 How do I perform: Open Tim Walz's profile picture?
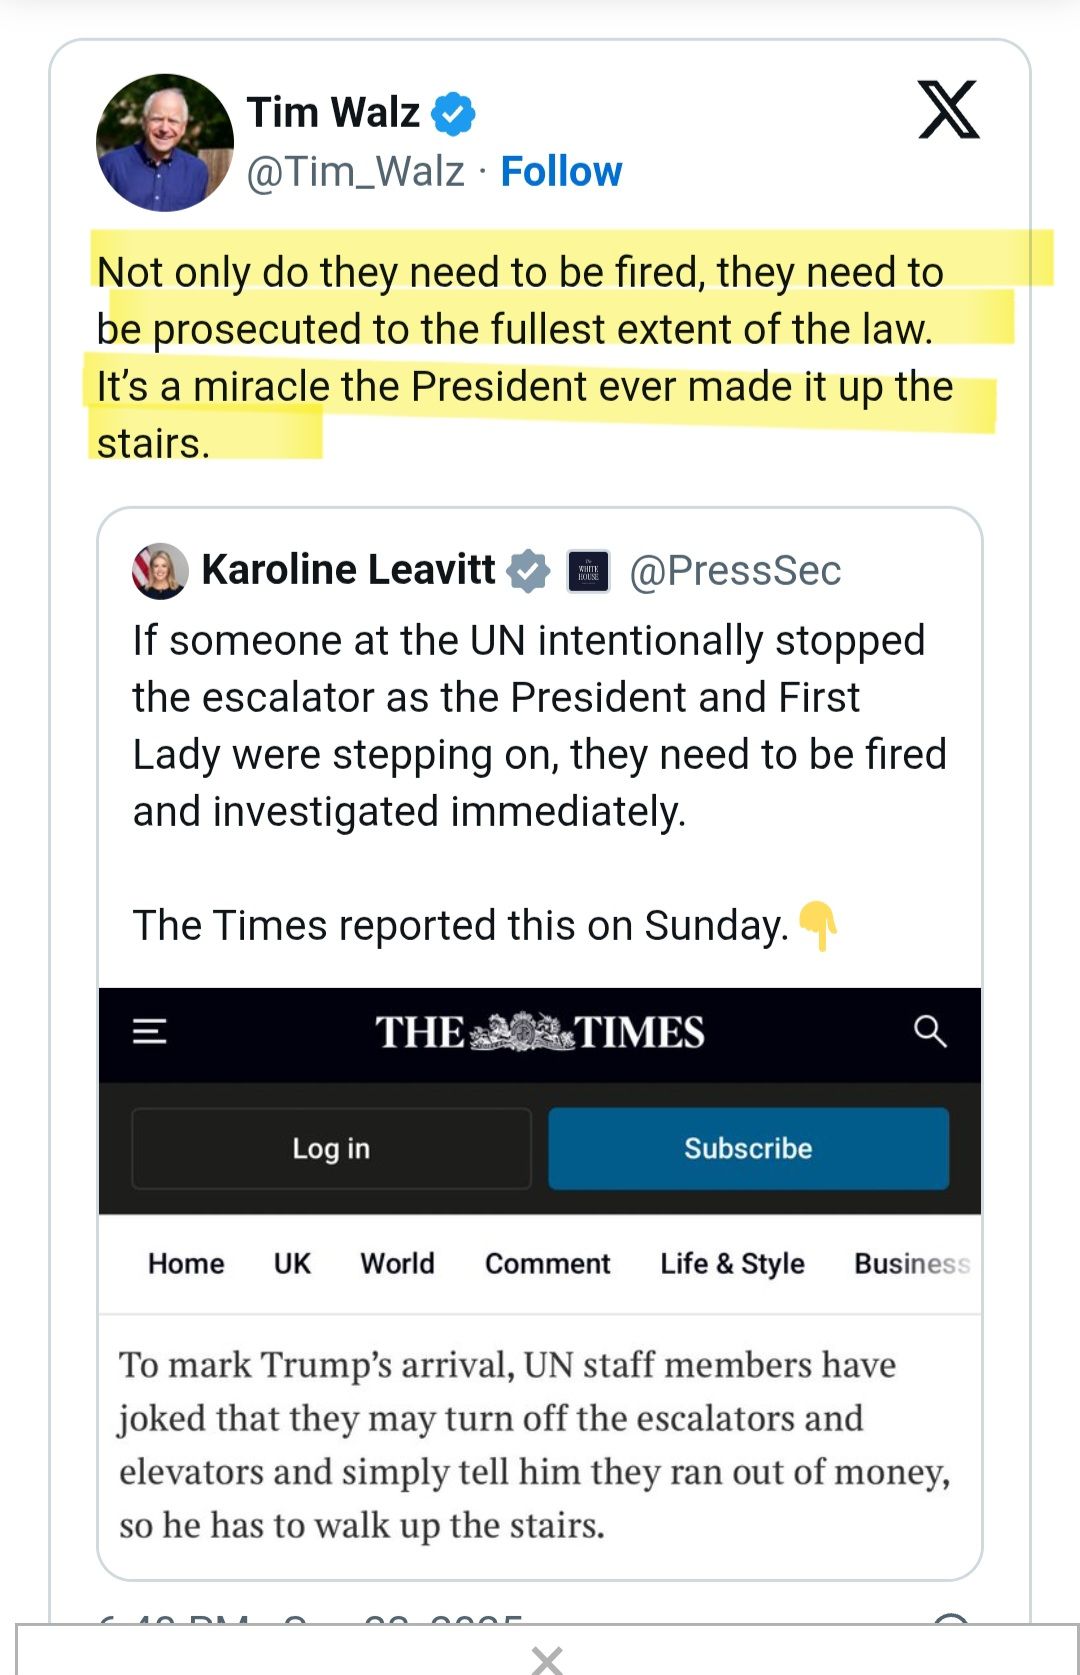pyautogui.click(x=165, y=142)
